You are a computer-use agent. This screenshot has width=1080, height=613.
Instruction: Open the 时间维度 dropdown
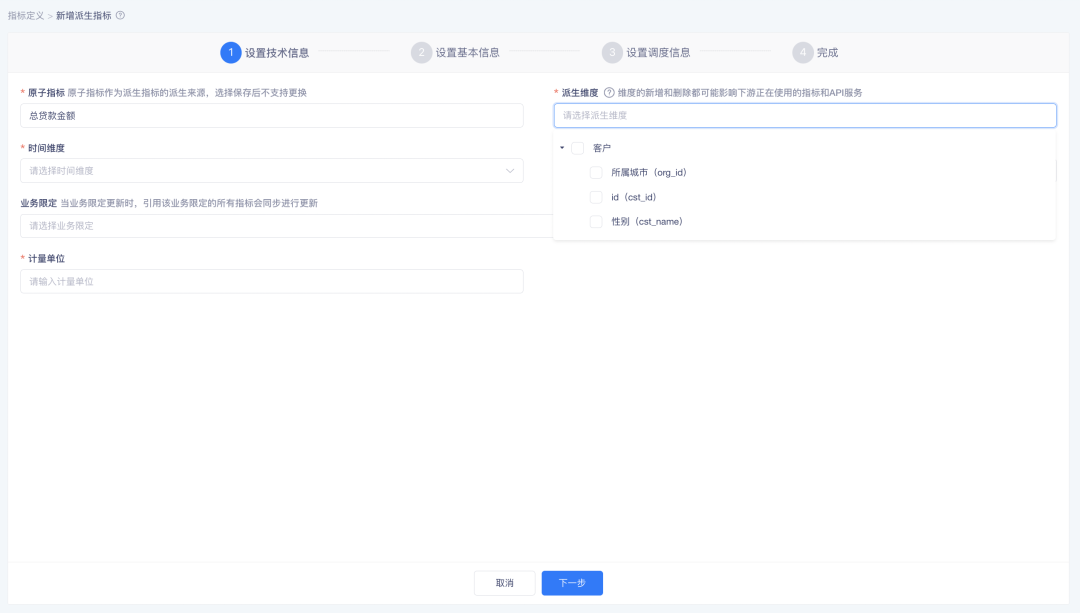coord(271,171)
